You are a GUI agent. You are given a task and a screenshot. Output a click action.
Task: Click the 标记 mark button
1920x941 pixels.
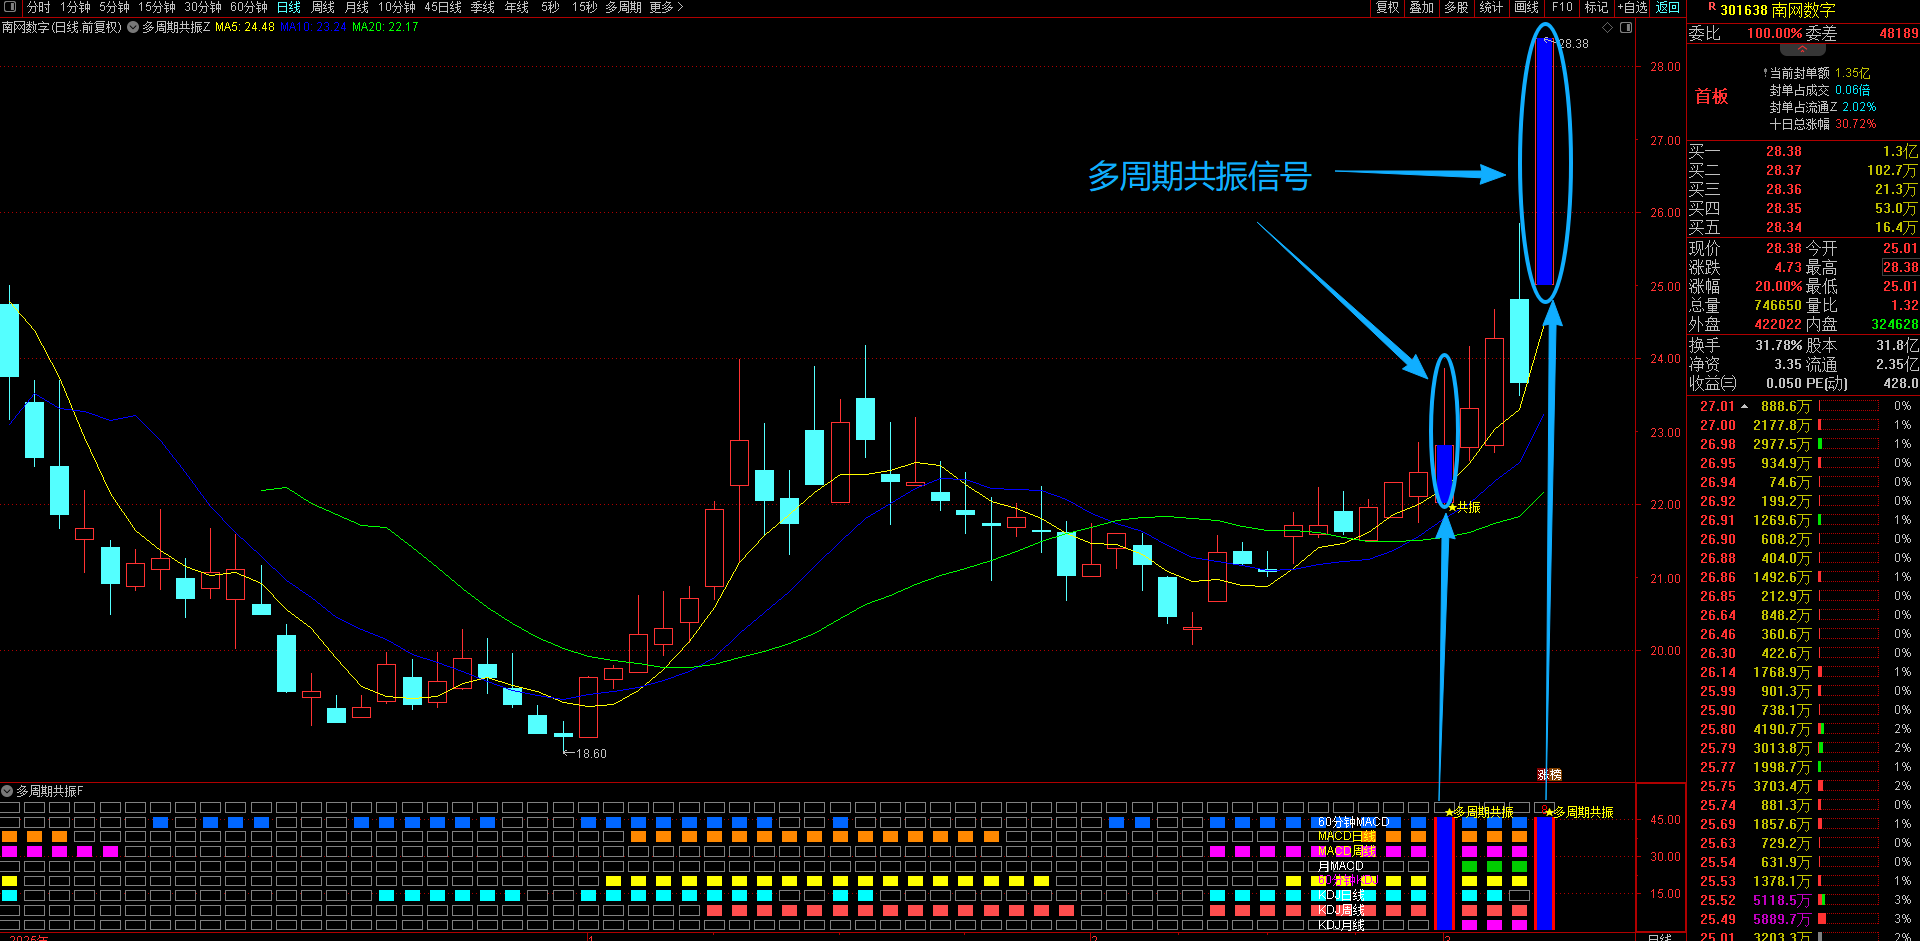coord(1597,7)
